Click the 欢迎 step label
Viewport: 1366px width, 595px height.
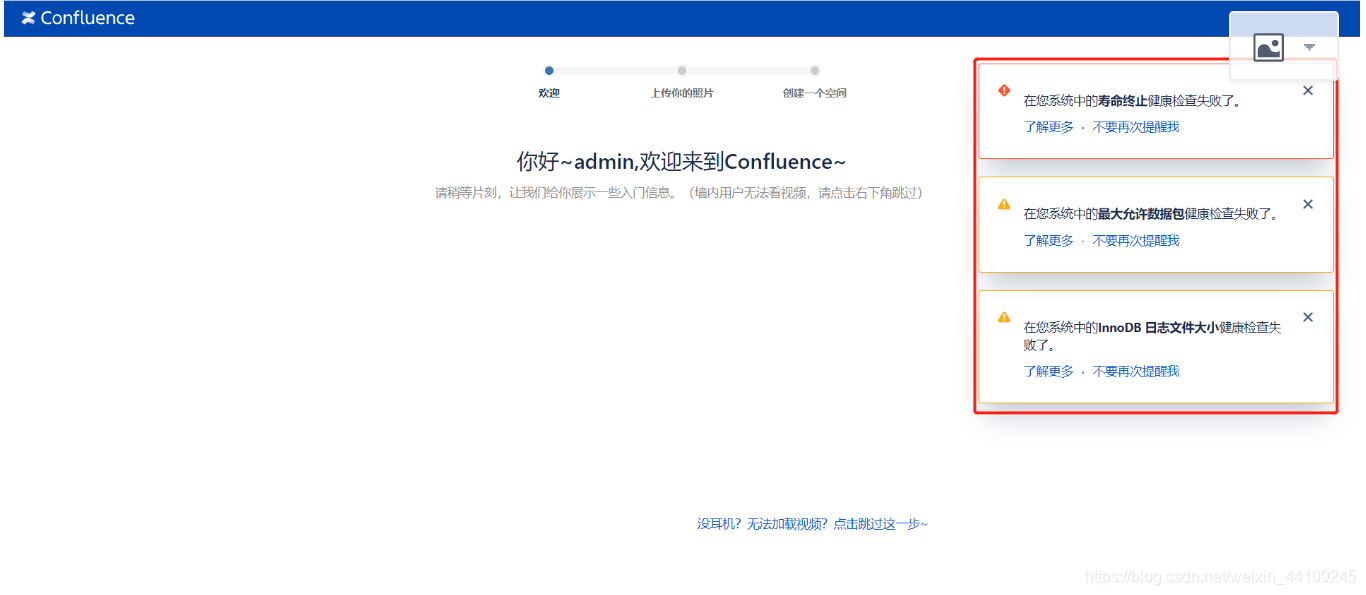point(549,93)
